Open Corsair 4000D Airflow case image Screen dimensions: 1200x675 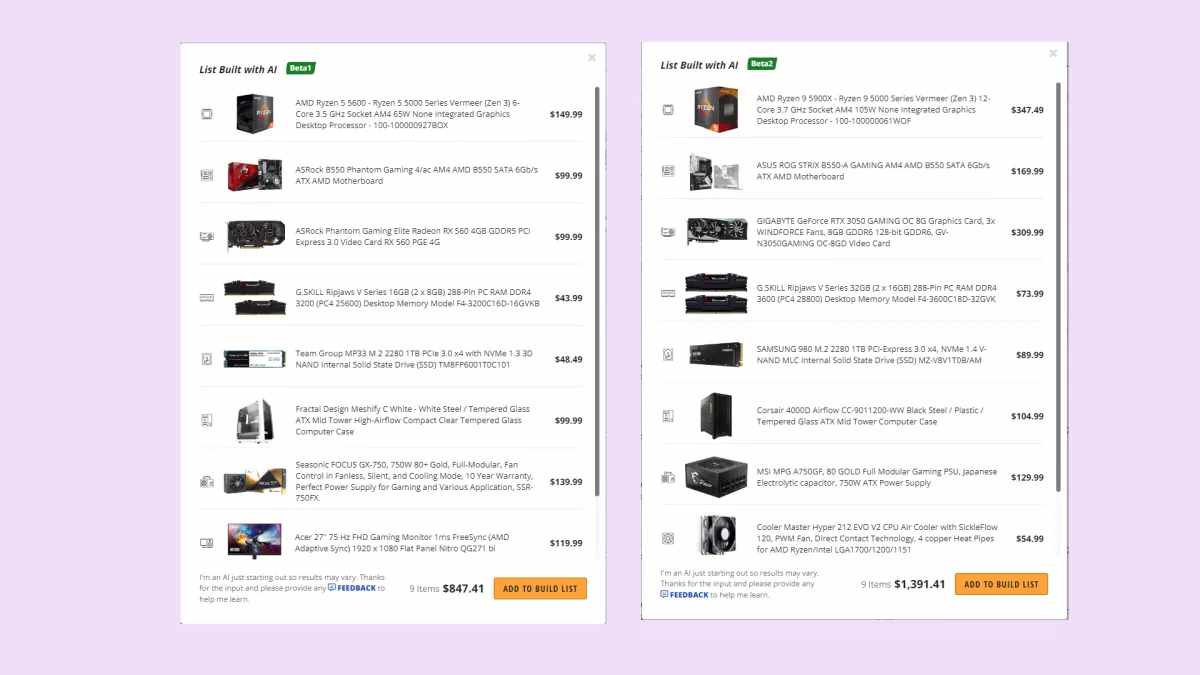[716, 416]
